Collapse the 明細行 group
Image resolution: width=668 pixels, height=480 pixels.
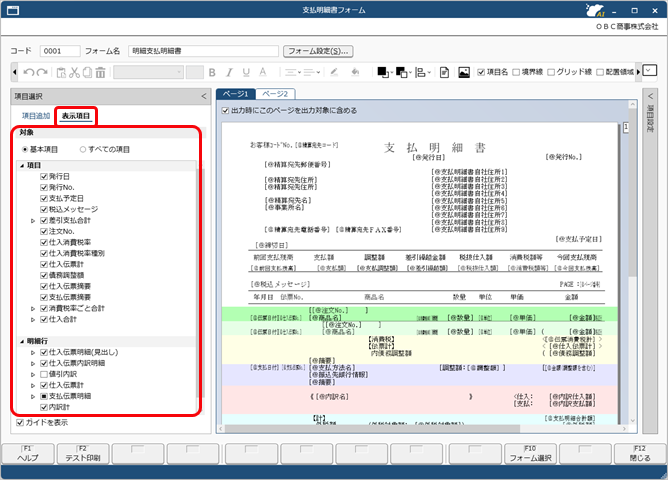coord(22,342)
